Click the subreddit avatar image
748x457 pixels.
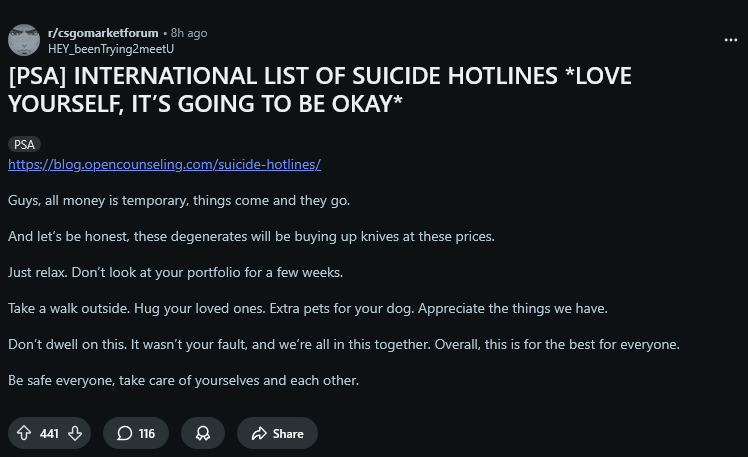[24, 40]
